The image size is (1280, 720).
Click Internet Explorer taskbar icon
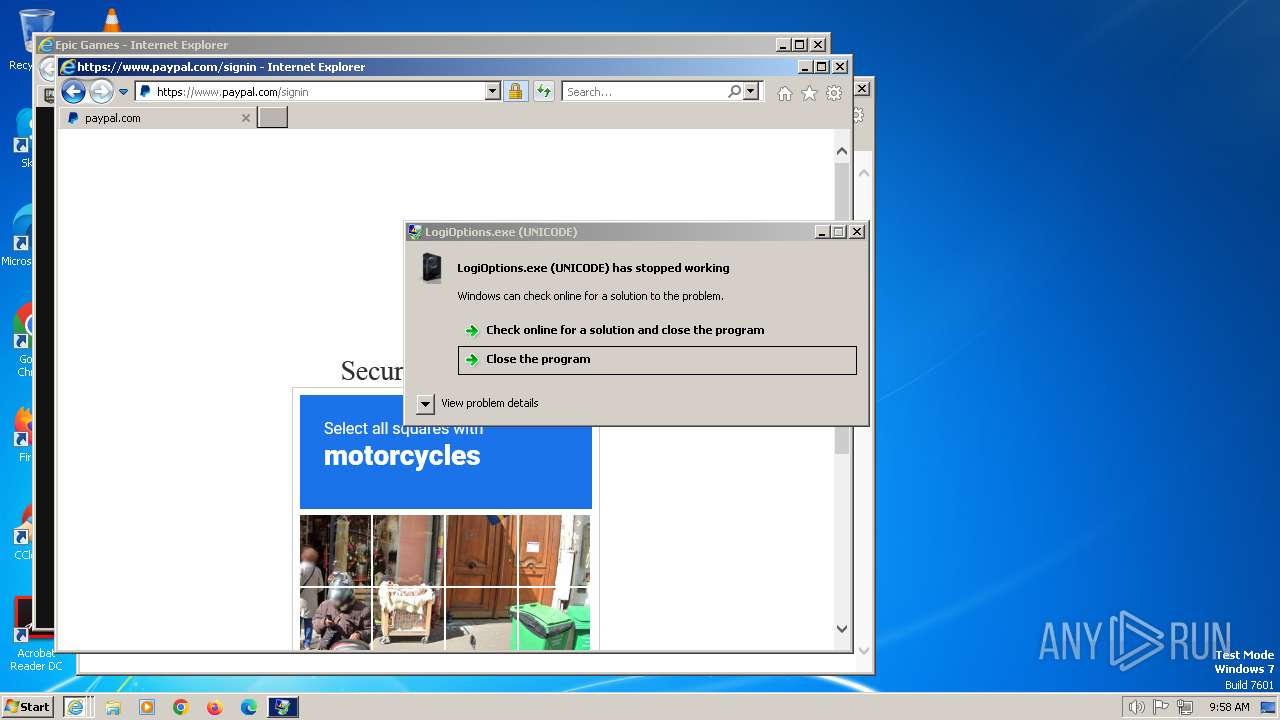[x=75, y=707]
